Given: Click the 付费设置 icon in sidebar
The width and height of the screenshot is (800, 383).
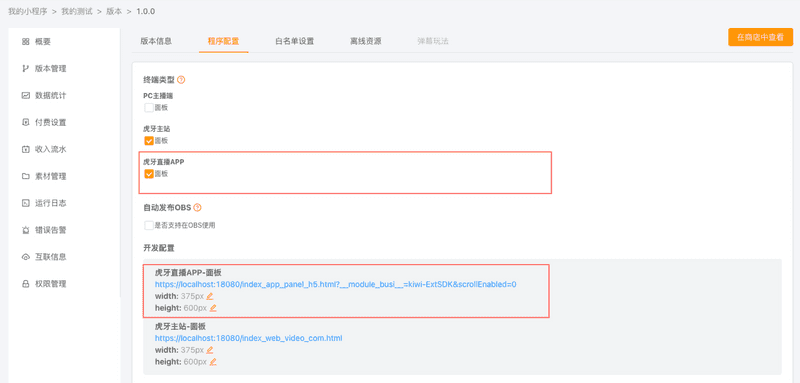Looking at the screenshot, I should point(25,122).
